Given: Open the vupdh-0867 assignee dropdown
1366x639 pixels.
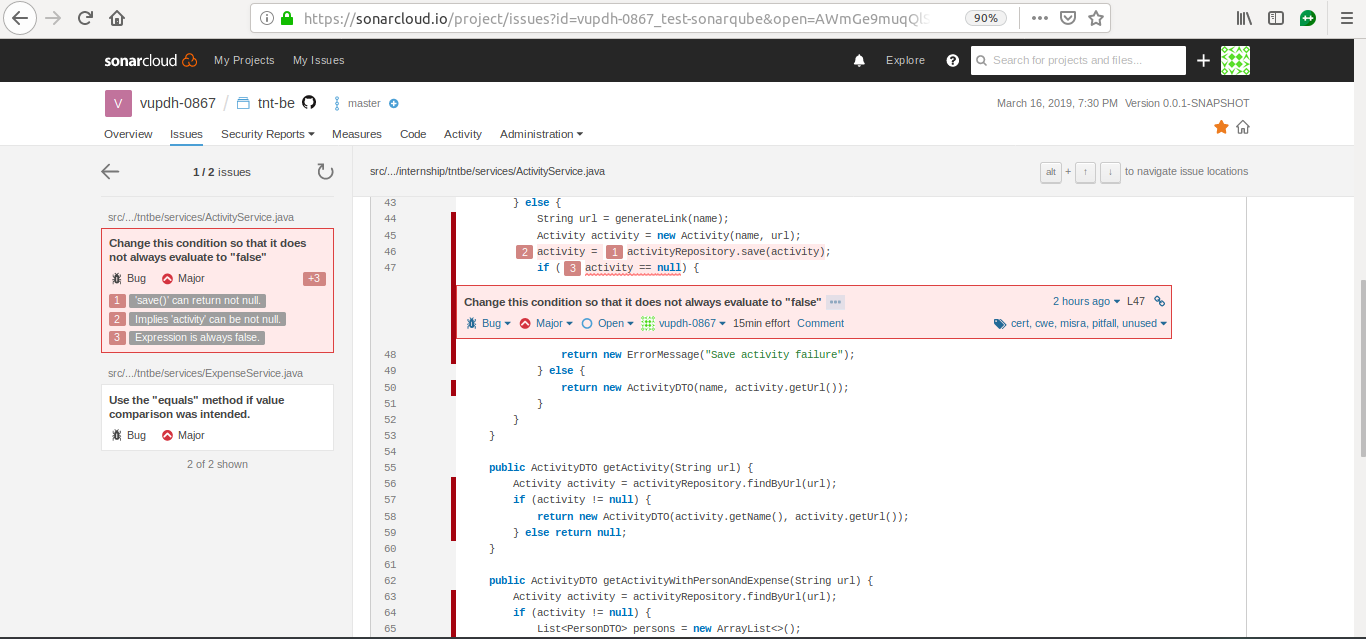Looking at the screenshot, I should 683,323.
